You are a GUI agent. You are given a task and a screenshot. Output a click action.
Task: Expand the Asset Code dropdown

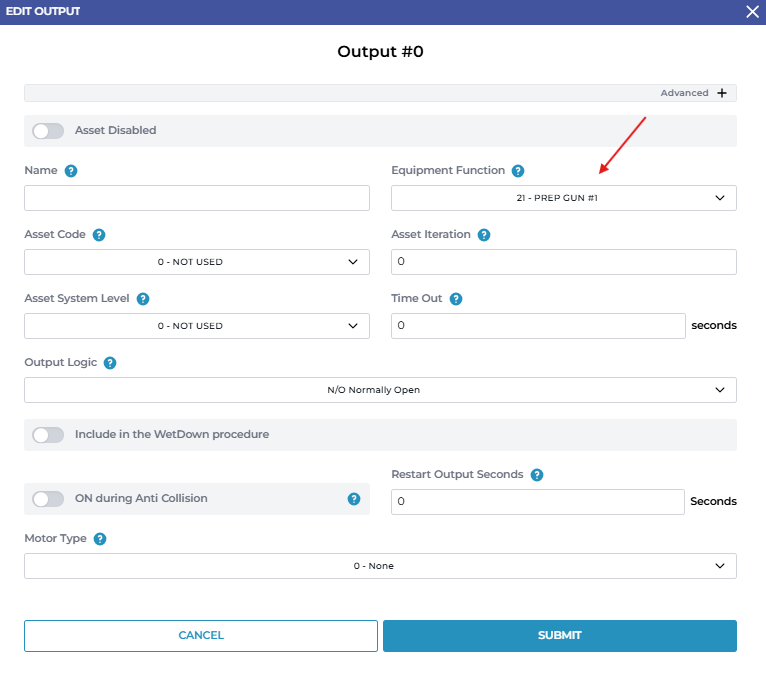tap(196, 262)
